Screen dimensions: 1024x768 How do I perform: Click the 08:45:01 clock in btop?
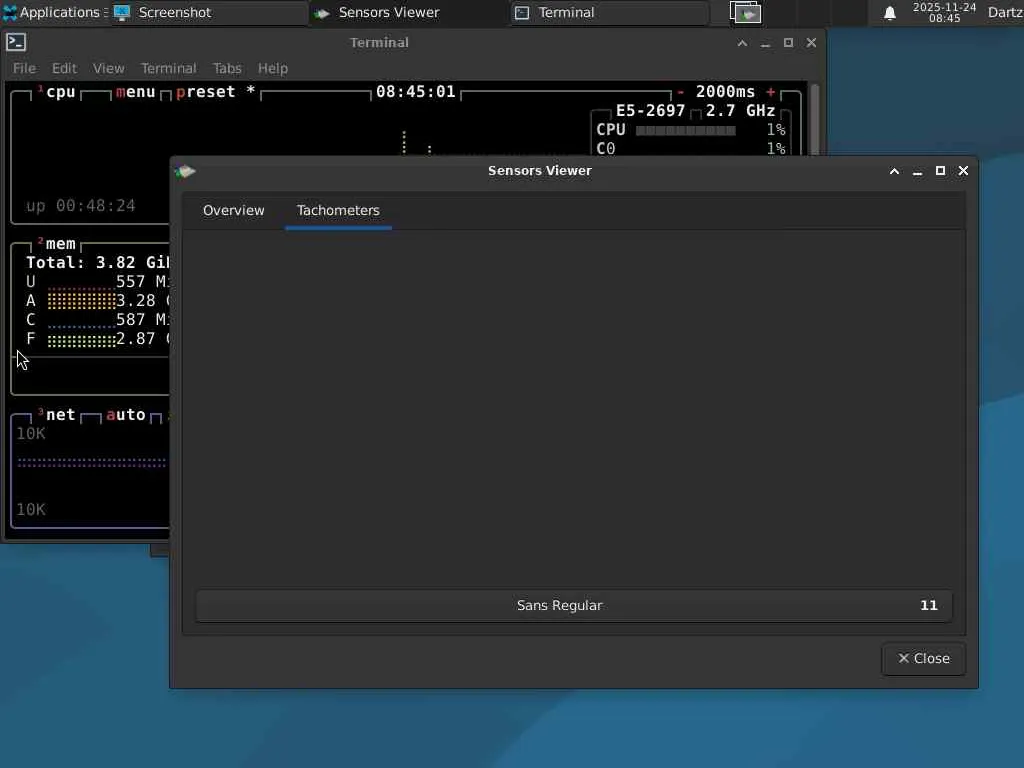click(415, 91)
